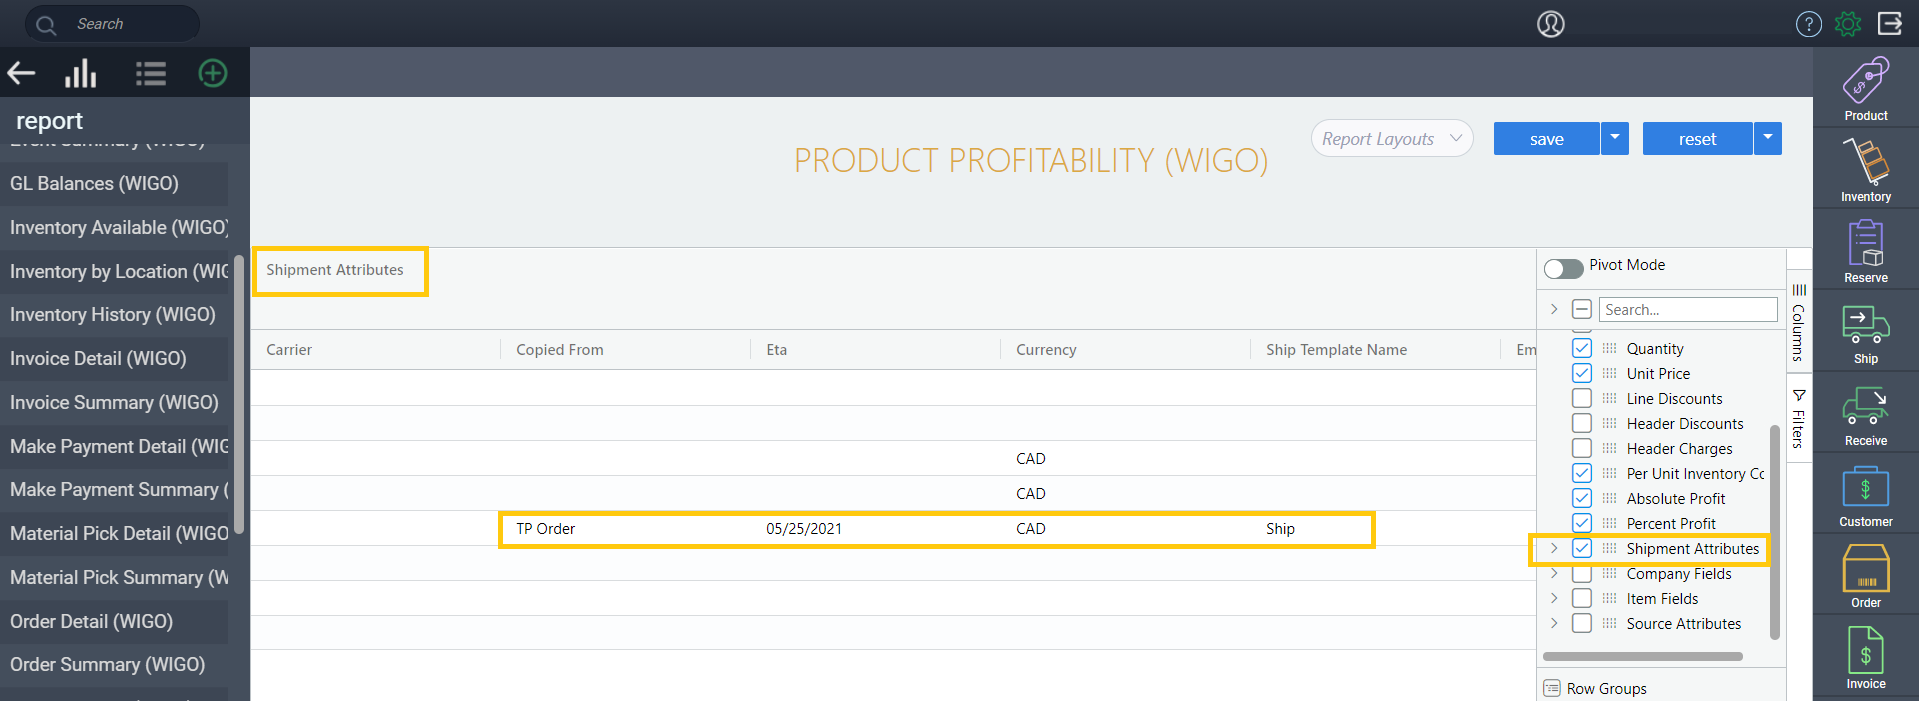This screenshot has width=1919, height=701.
Task: Open Invoice Detail (WIGO) report
Action: (x=114, y=358)
